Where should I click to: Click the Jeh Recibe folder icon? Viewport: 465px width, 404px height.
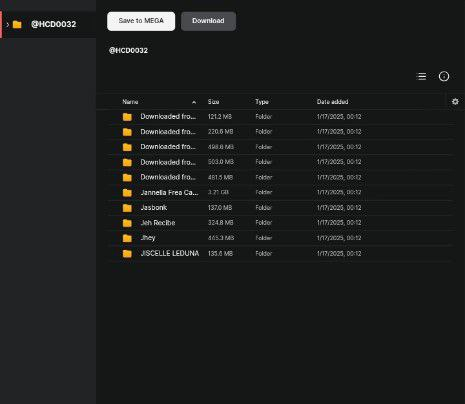tap(127, 223)
